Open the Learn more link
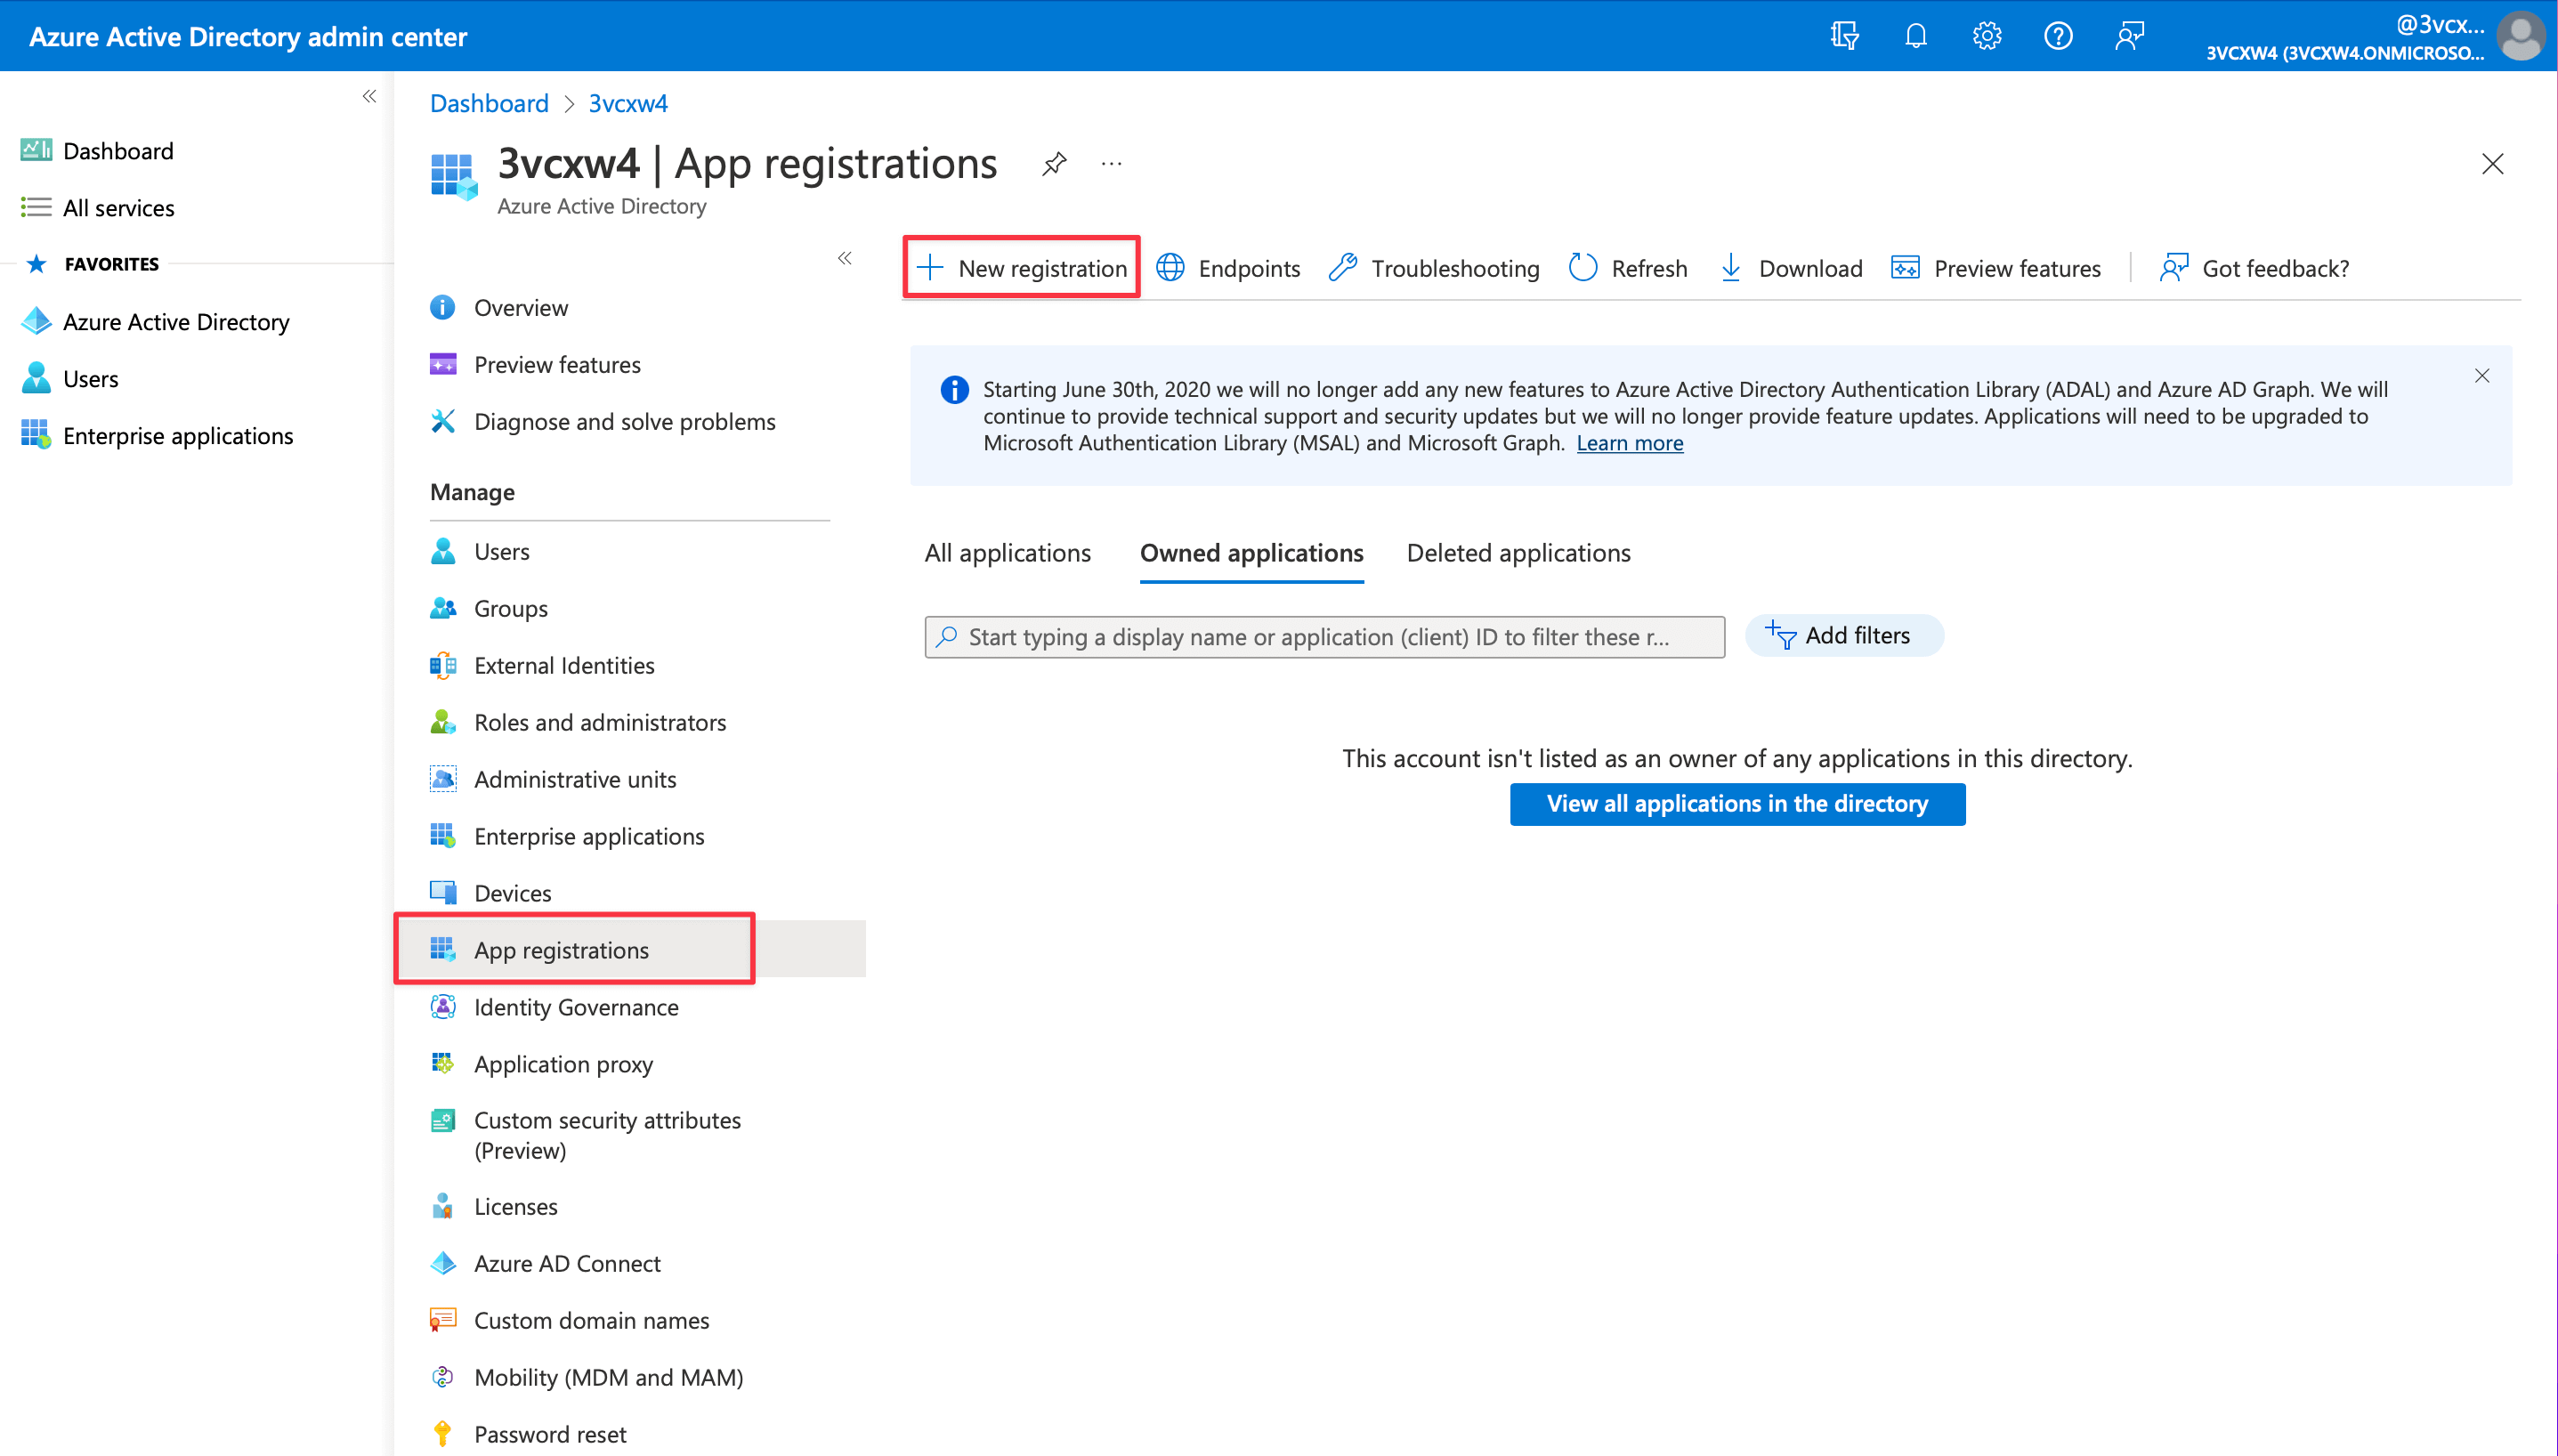 (1630, 443)
